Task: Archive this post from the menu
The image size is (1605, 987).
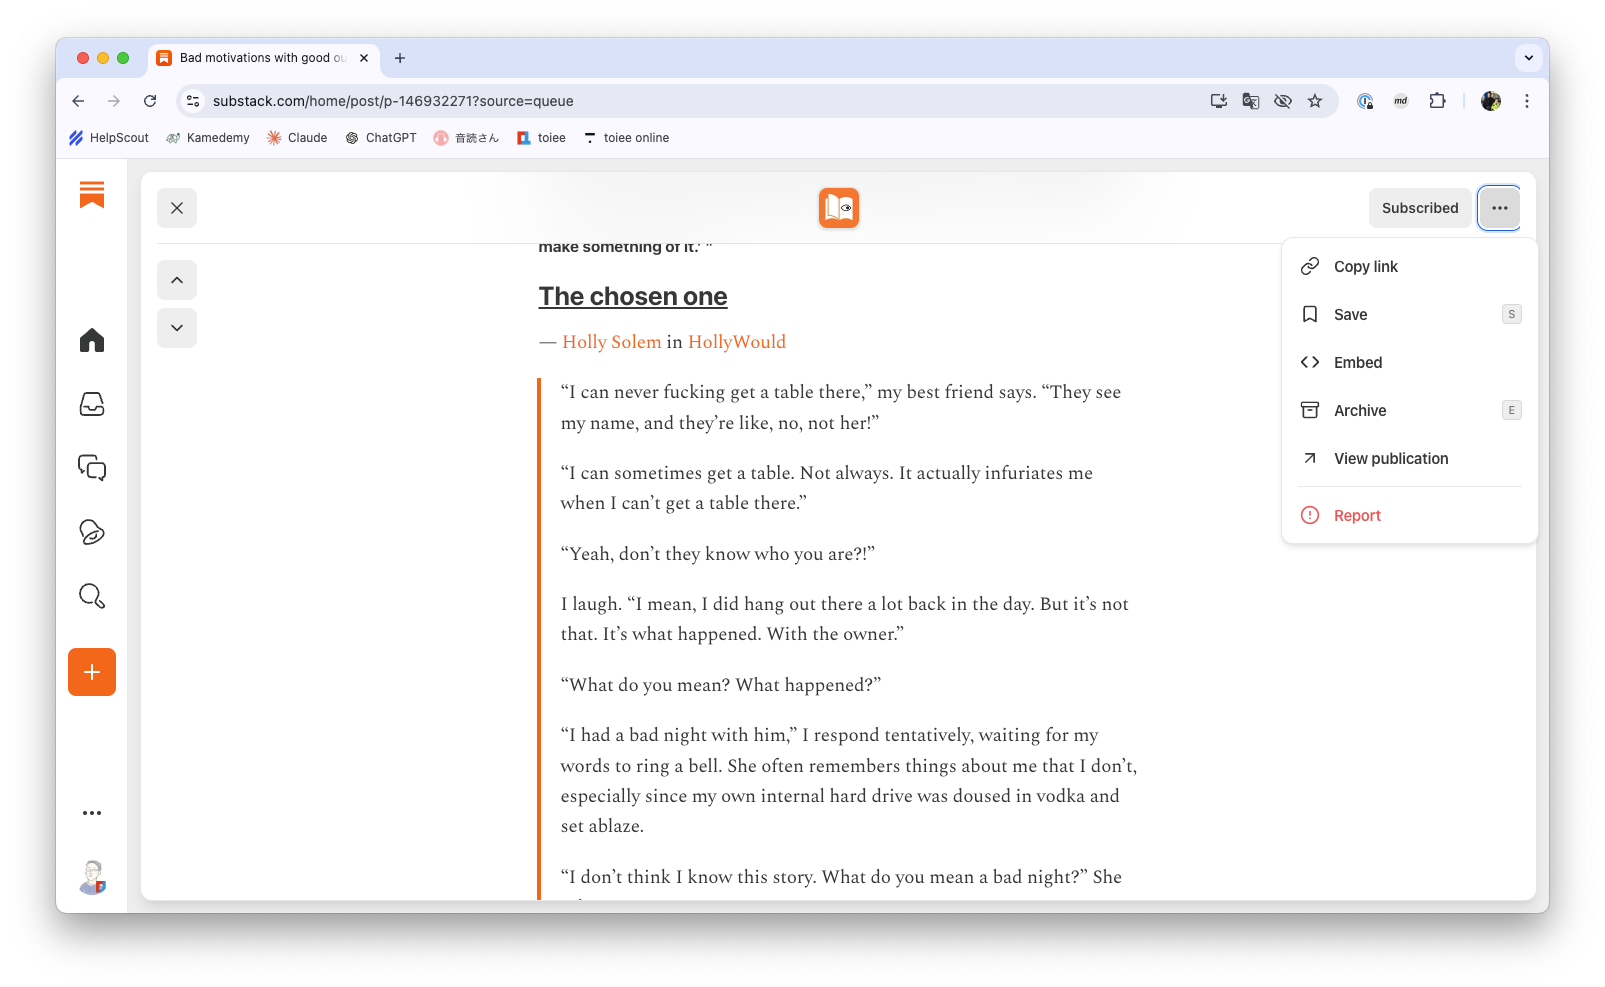Action: 1410,410
